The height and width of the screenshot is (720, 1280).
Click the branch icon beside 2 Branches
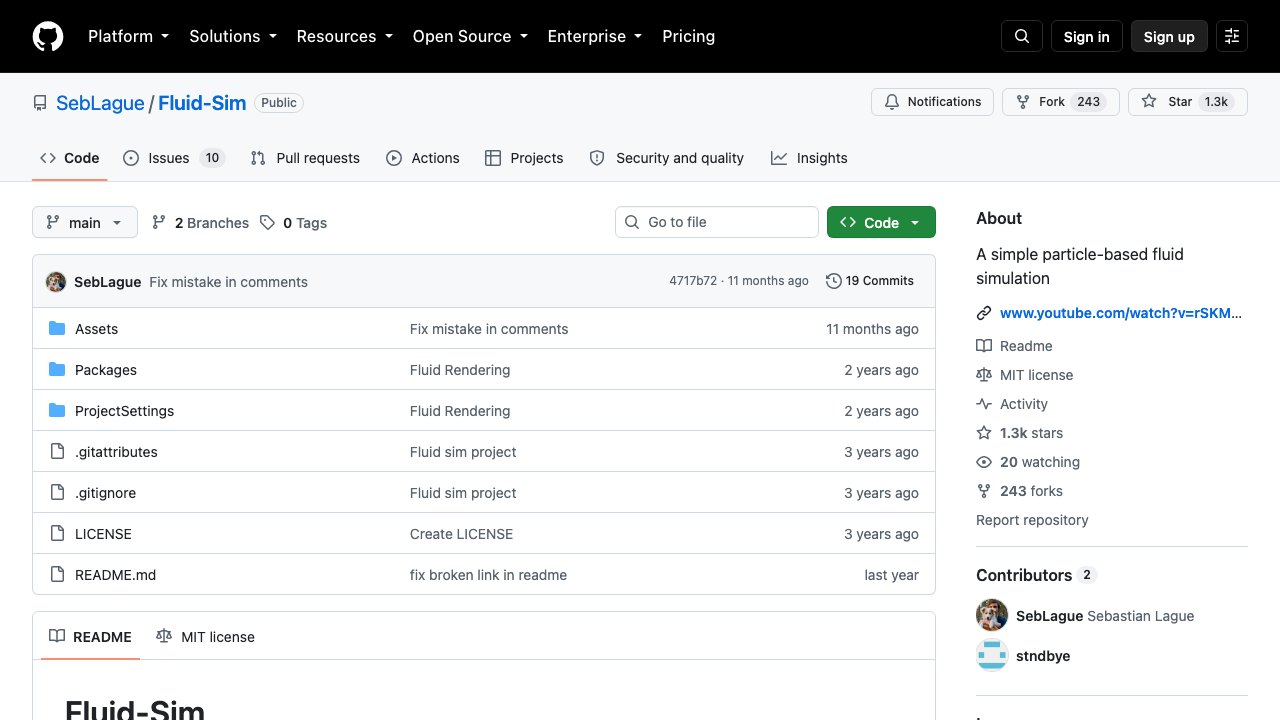159,223
